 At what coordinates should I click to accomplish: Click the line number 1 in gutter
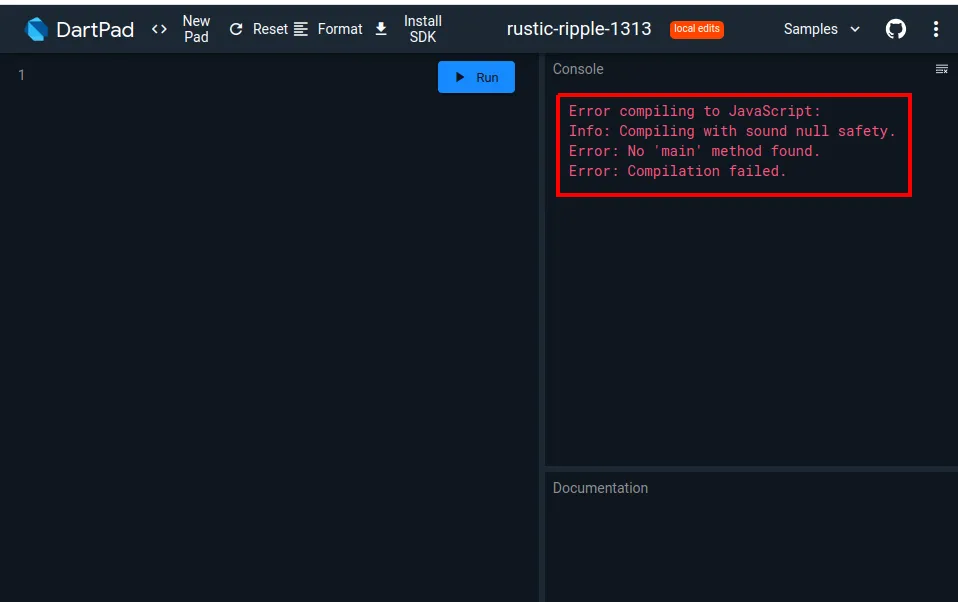pos(21,75)
